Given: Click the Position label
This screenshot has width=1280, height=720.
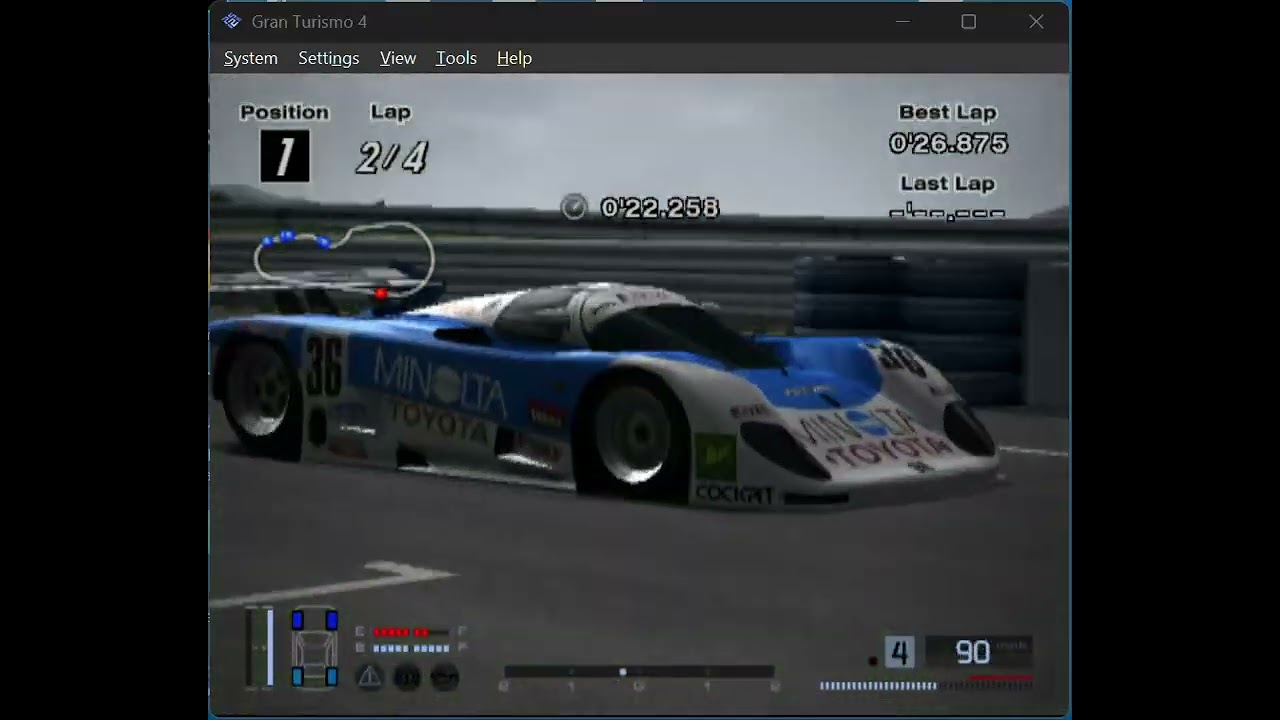Looking at the screenshot, I should point(284,112).
